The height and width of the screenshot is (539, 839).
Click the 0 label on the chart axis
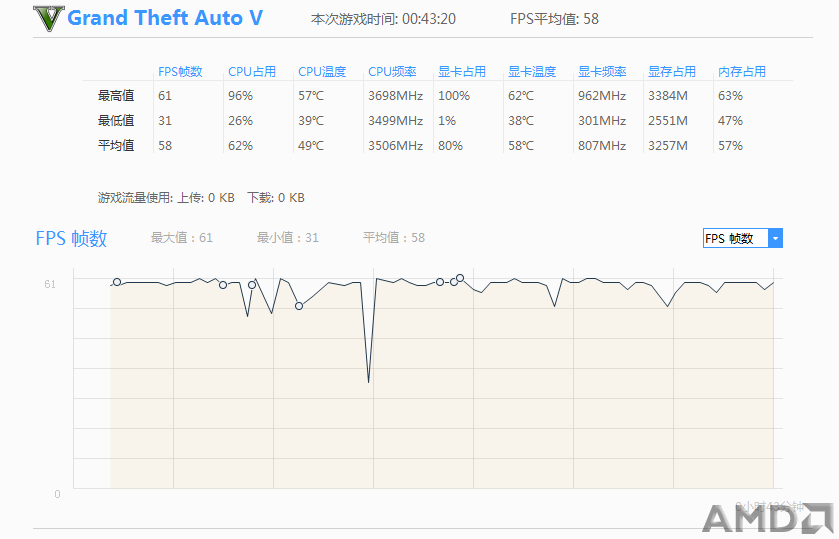(x=57, y=494)
